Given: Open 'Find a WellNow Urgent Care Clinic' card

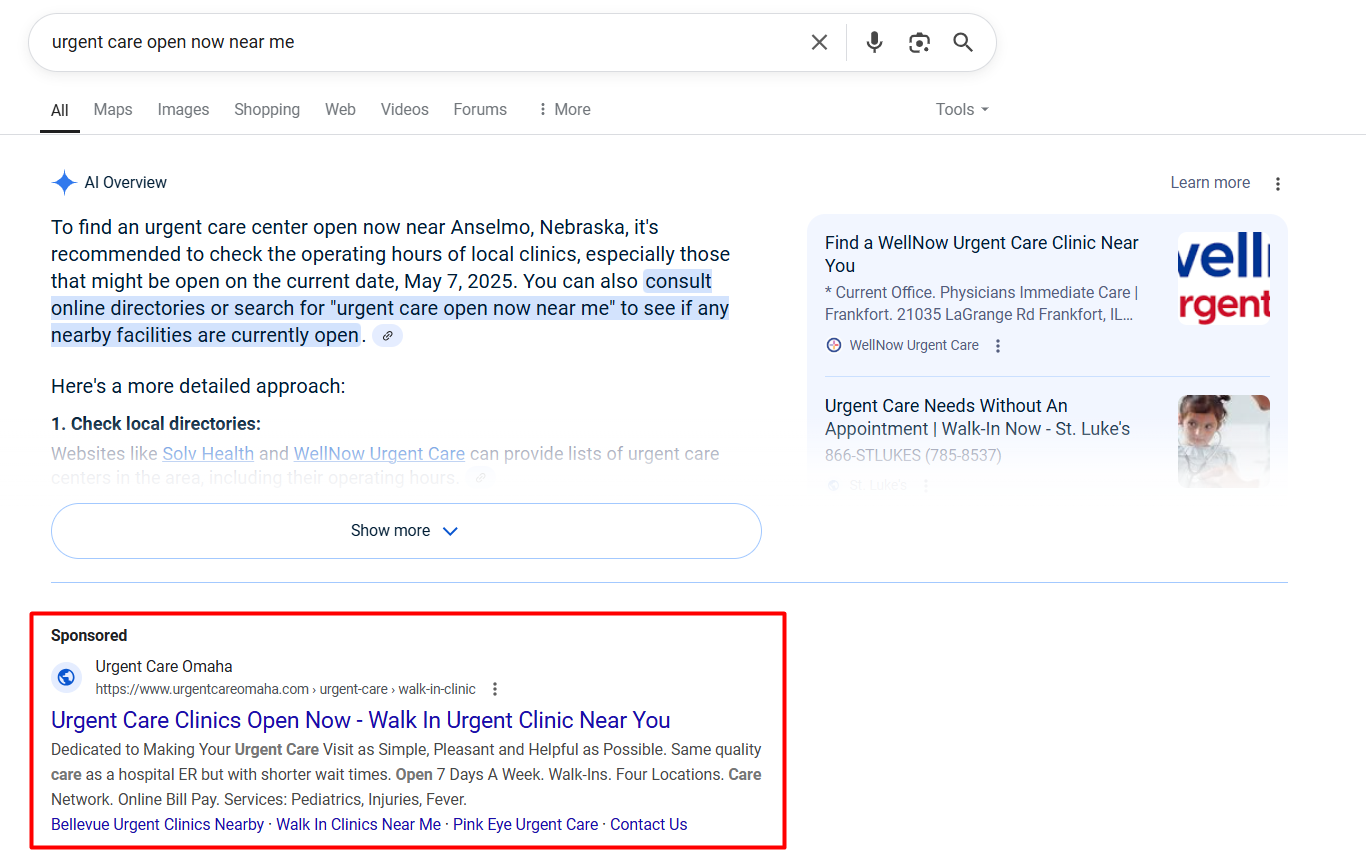Looking at the screenshot, I should pyautogui.click(x=981, y=254).
